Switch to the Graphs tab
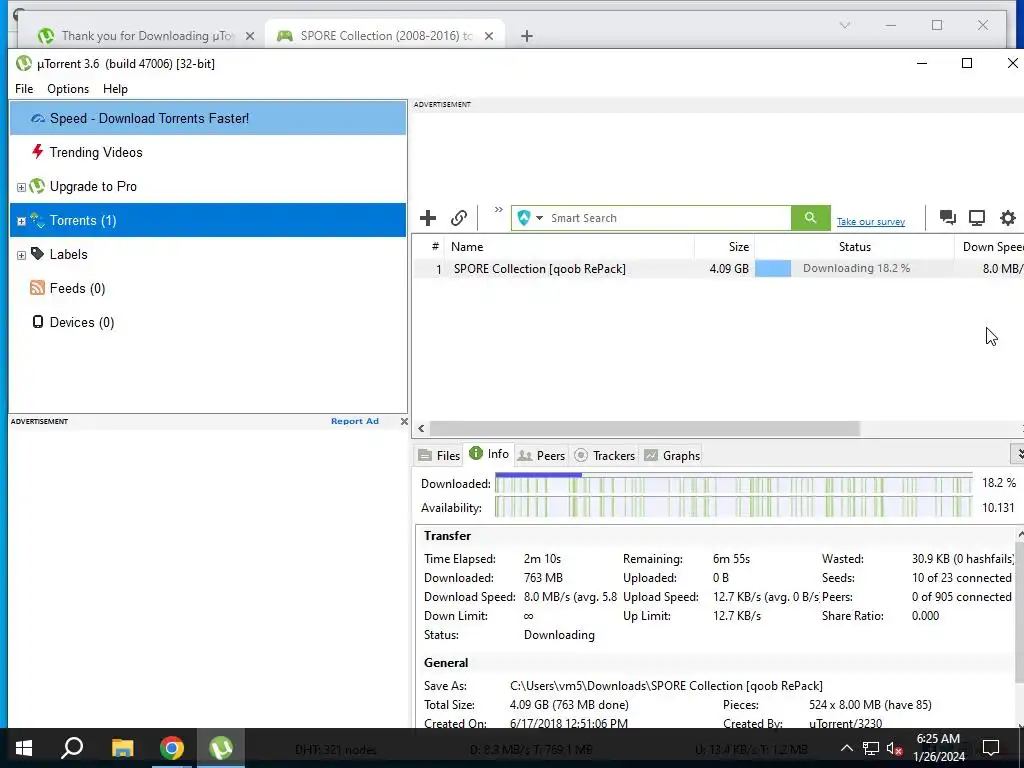The width and height of the screenshot is (1024, 768). (x=672, y=455)
